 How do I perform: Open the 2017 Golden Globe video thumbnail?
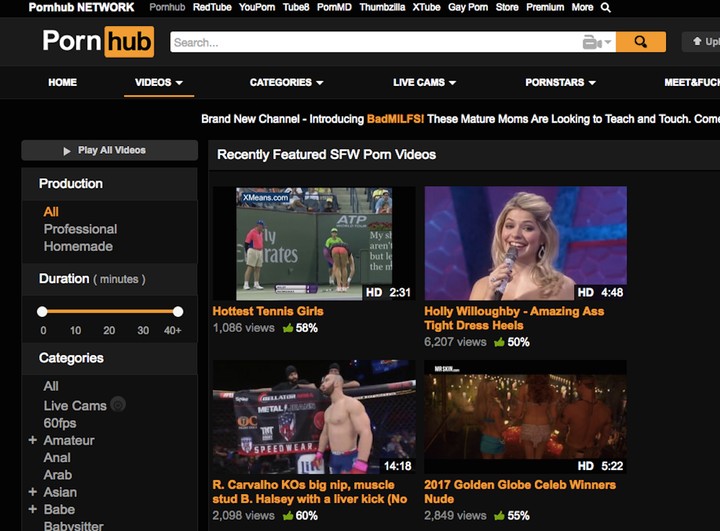pos(525,417)
